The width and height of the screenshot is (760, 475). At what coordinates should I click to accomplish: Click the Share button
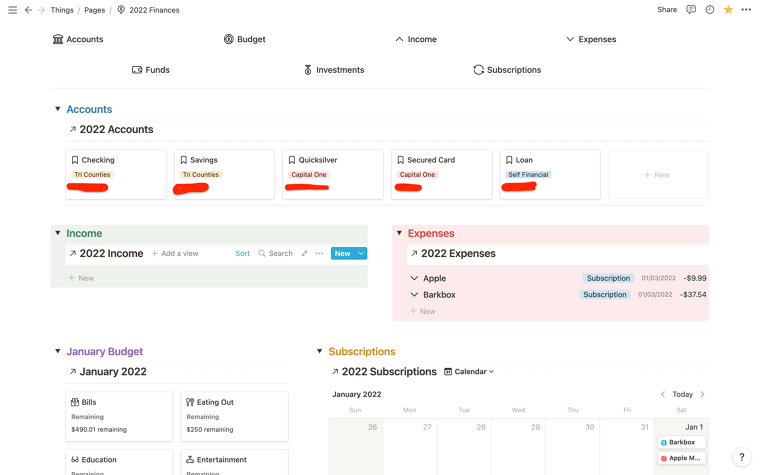(667, 10)
